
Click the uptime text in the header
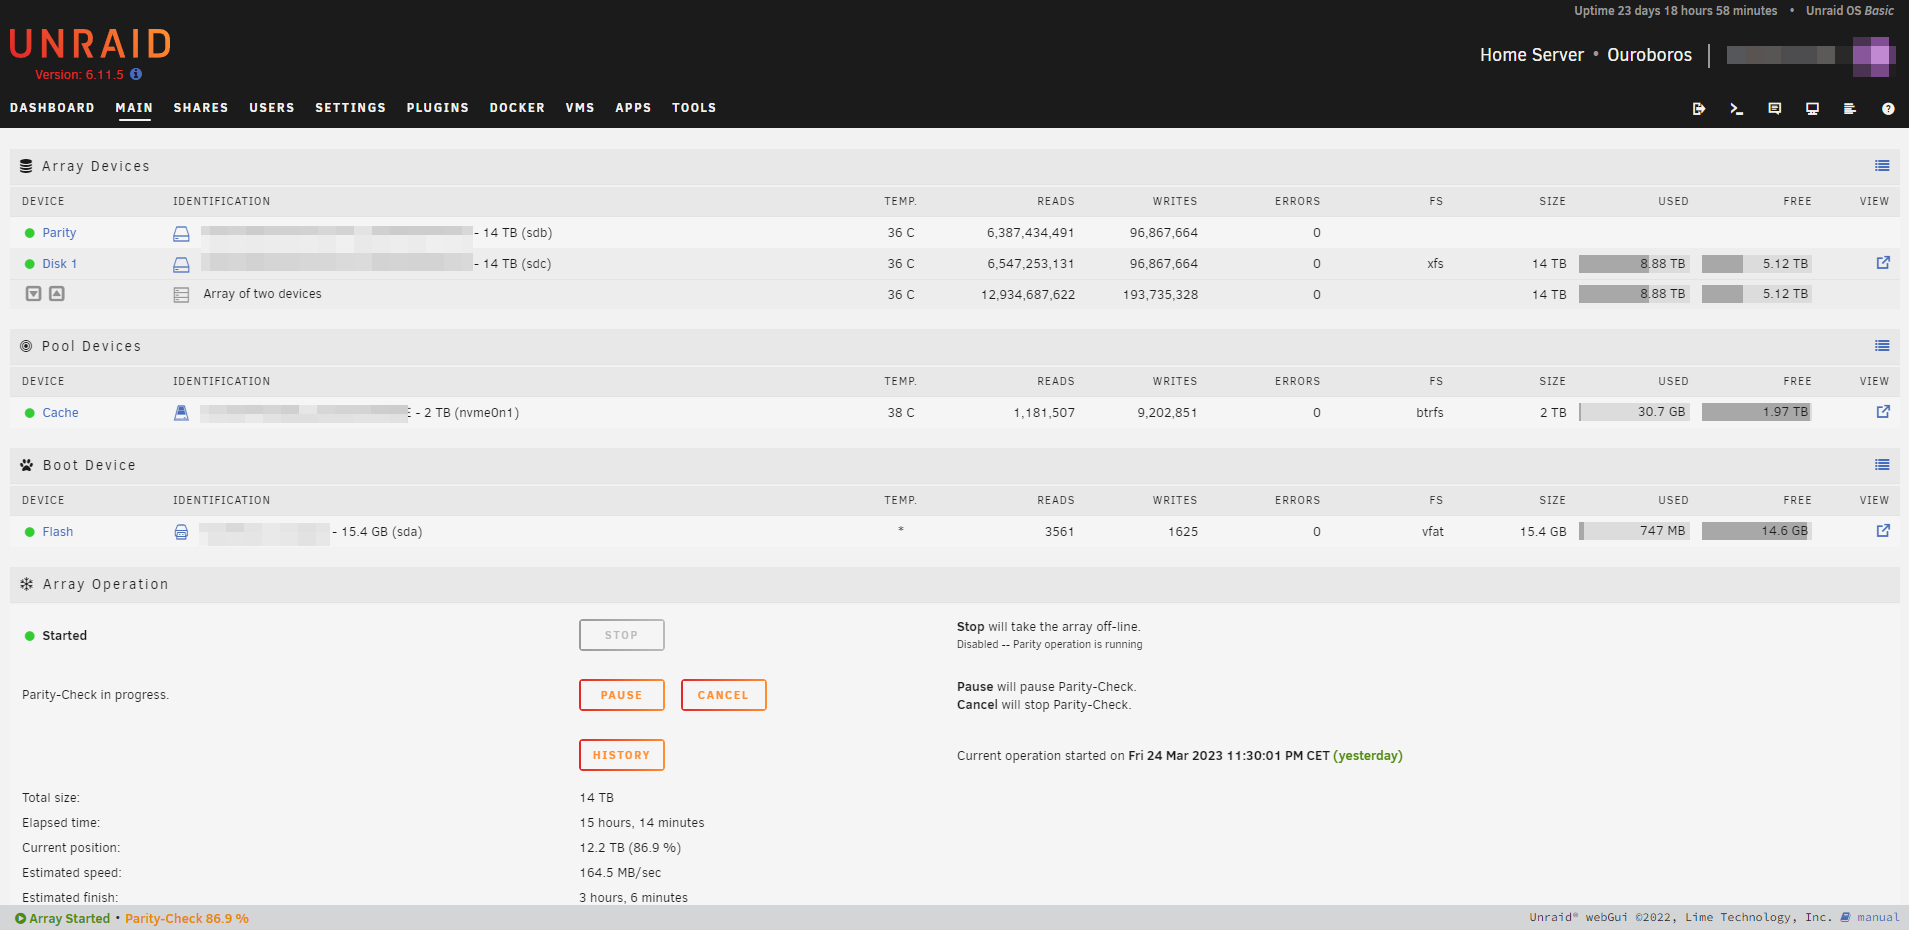pos(1675,11)
